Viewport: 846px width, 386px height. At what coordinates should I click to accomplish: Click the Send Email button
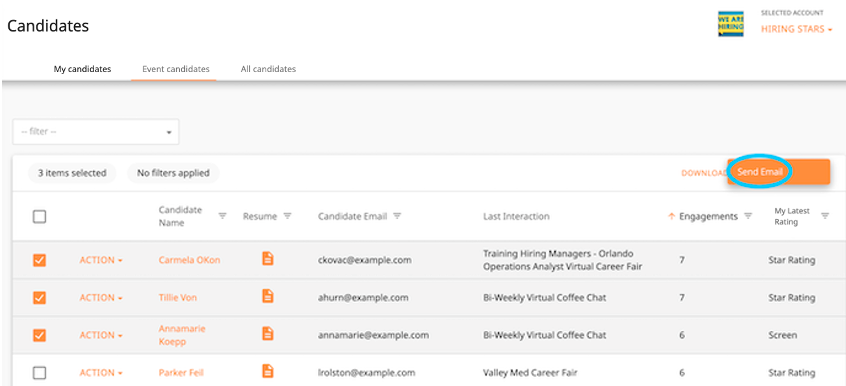778,172
